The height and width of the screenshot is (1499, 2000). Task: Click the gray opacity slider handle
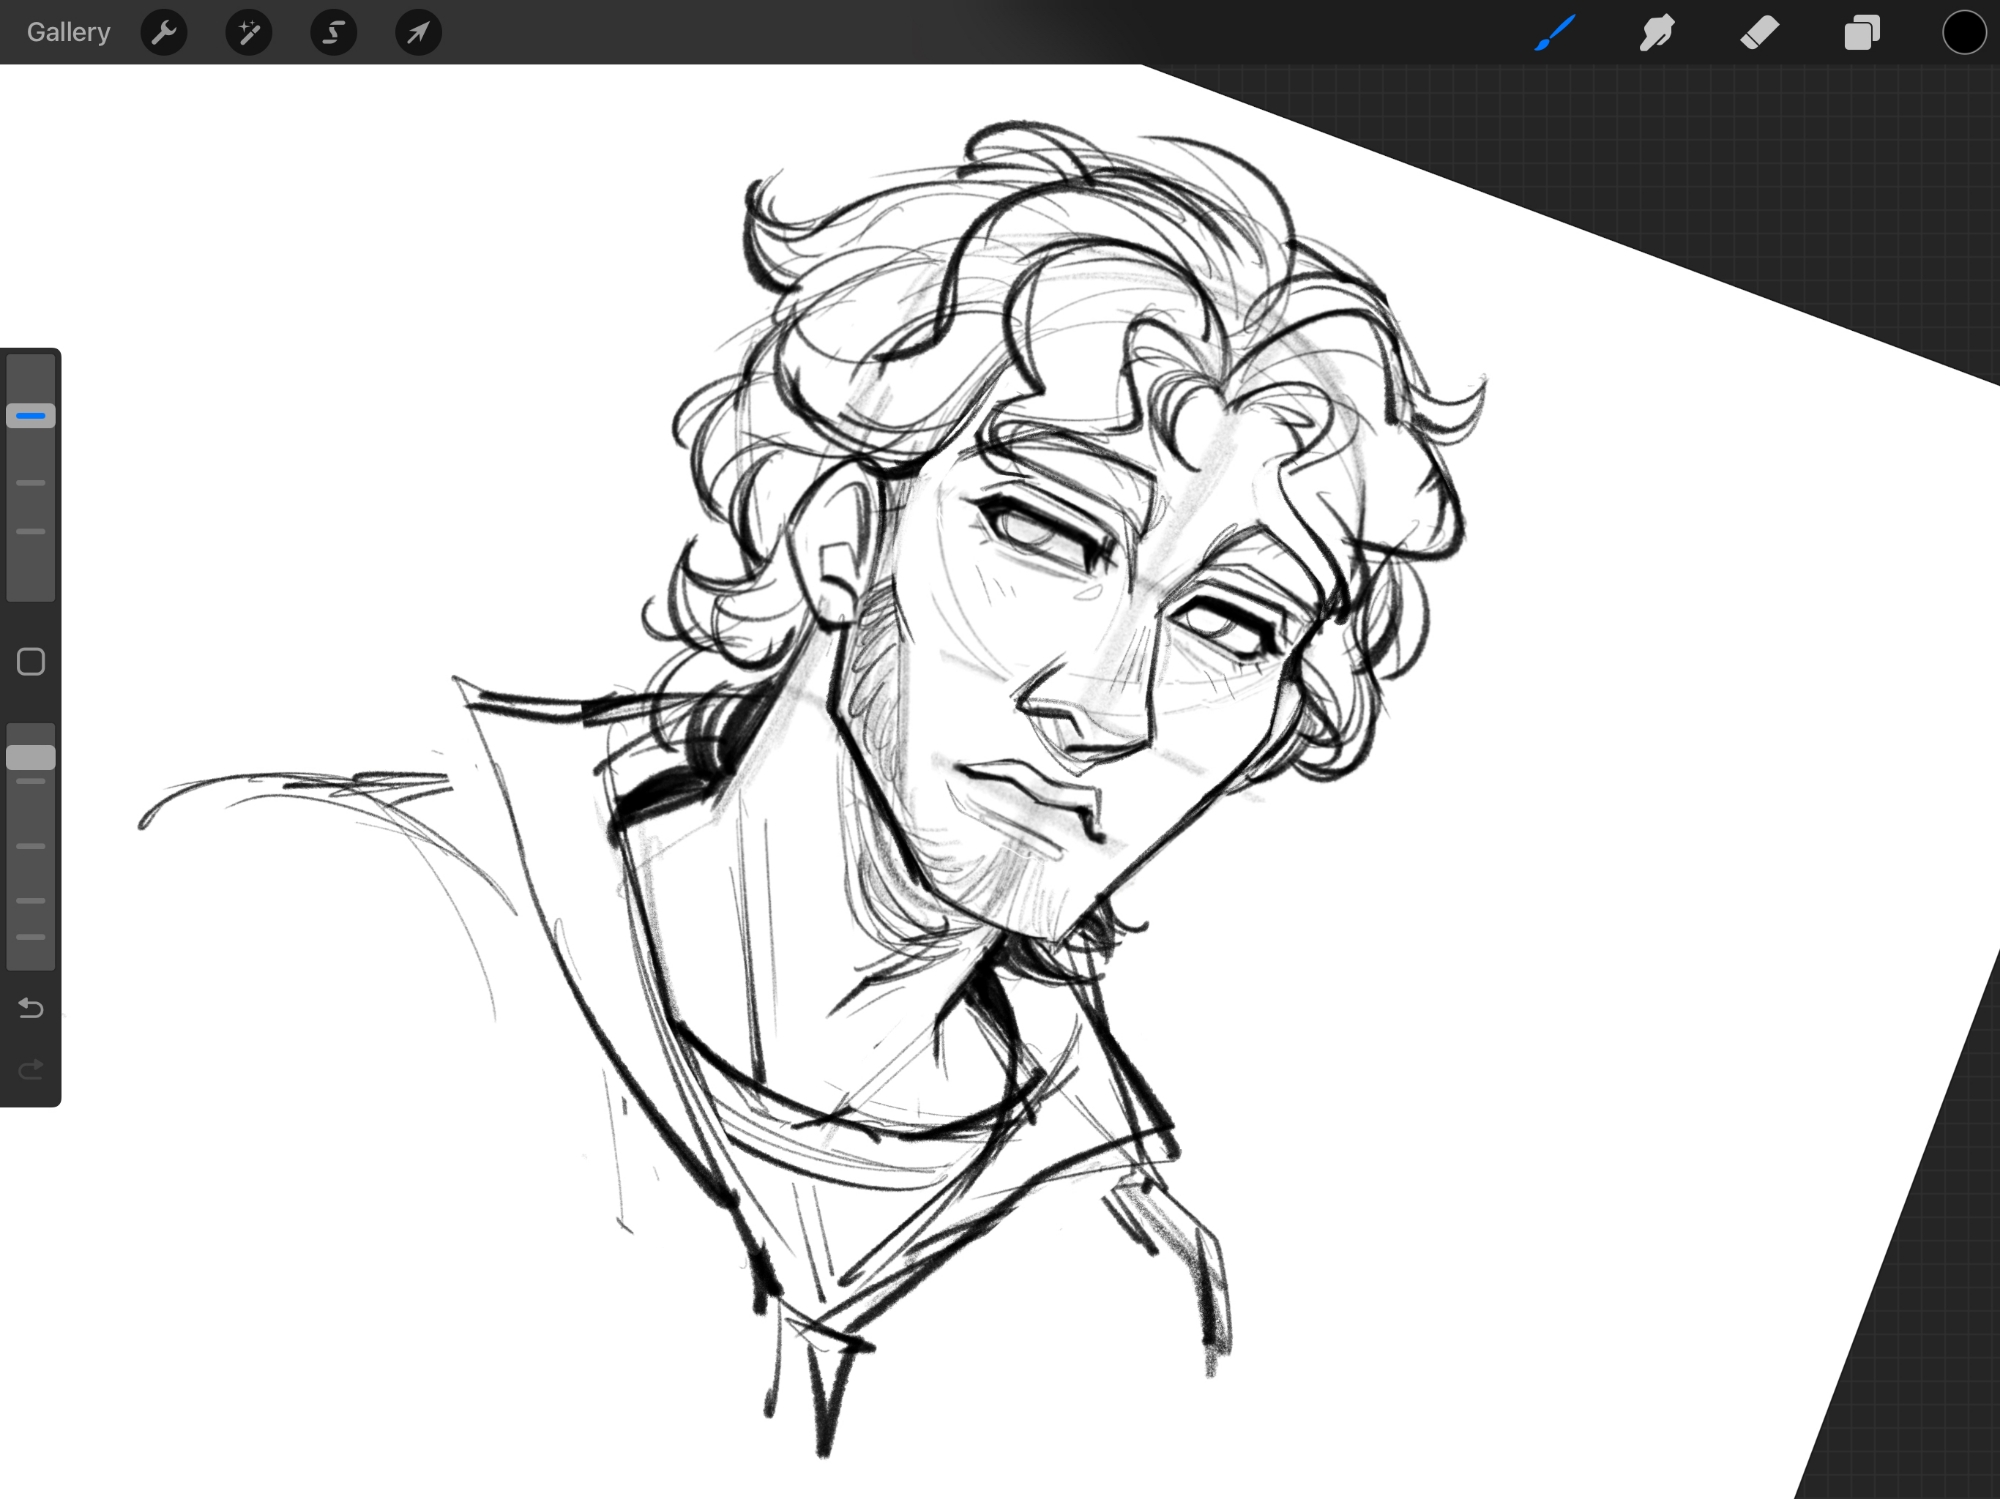(31, 757)
